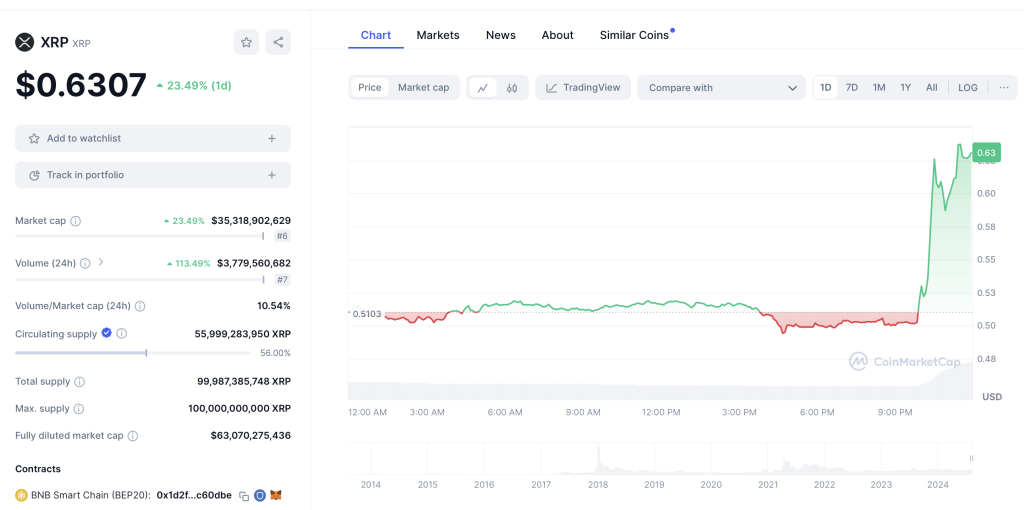Switch to candlestick chart icon
The image size is (1024, 510).
(x=512, y=88)
